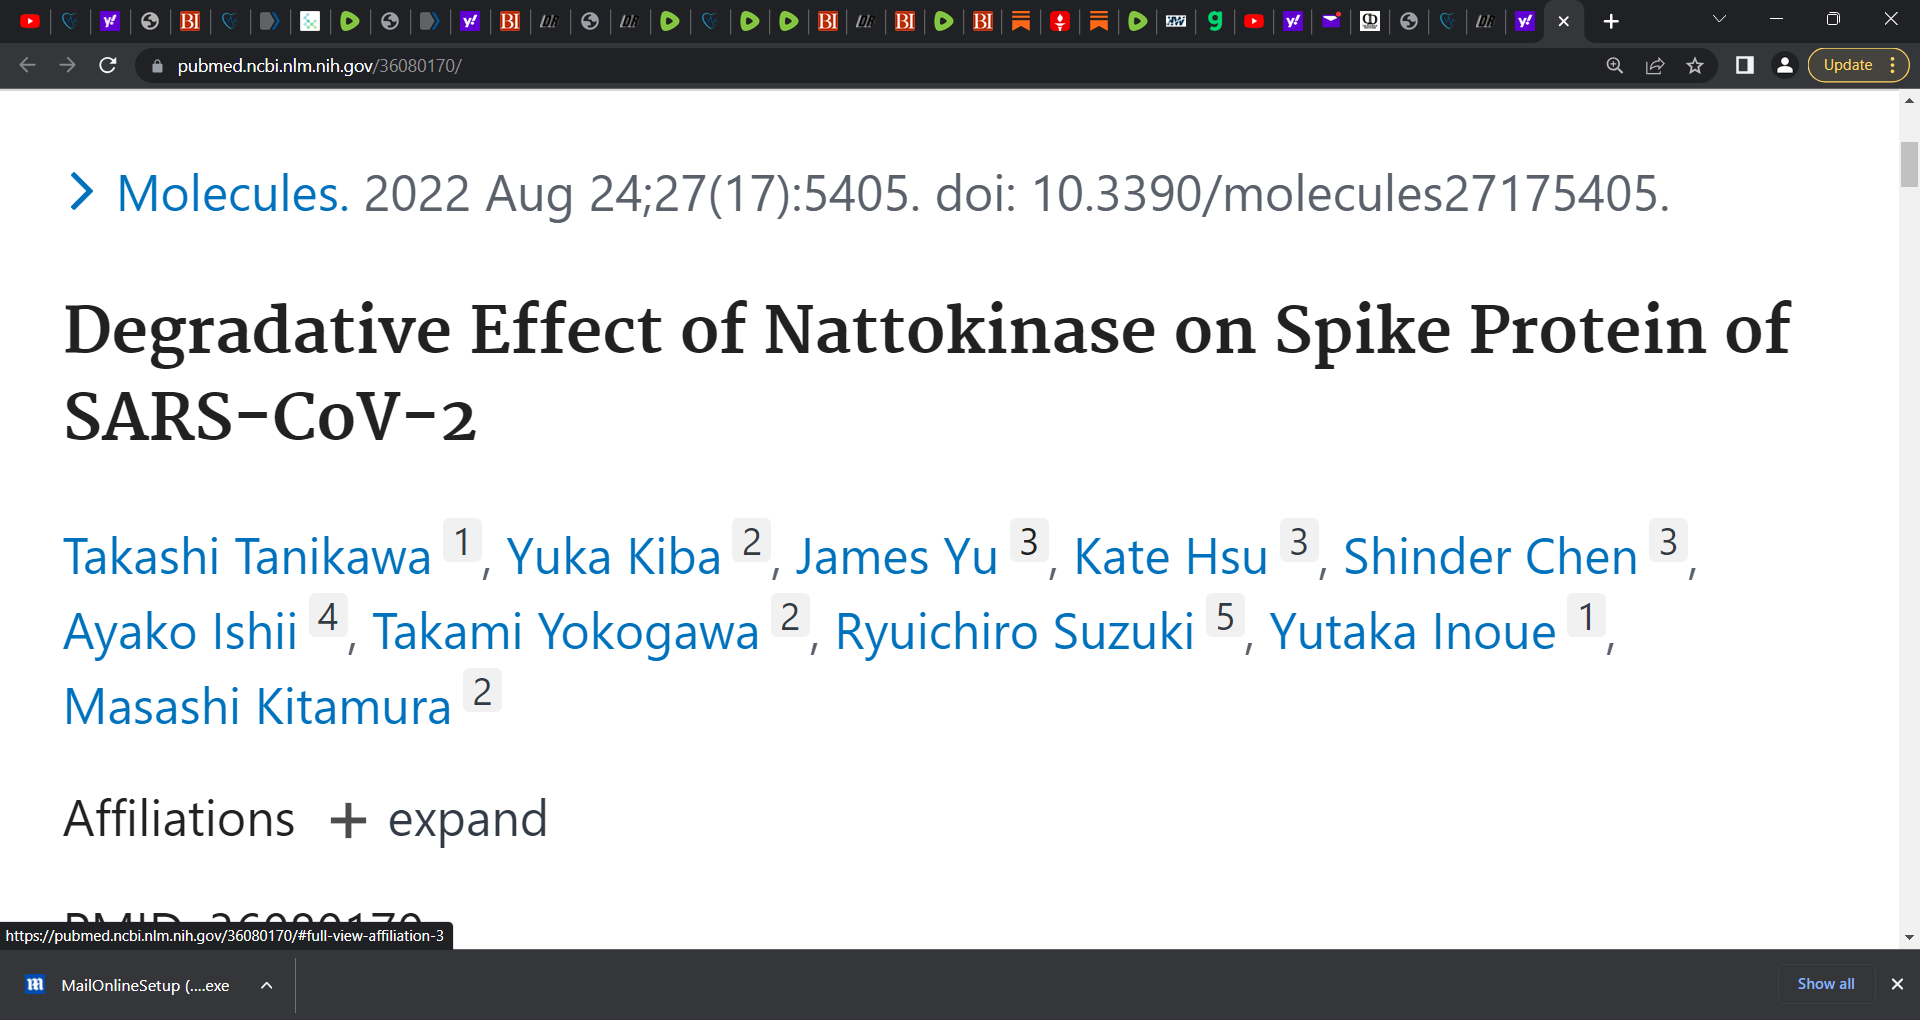
Task: Open author Takashi Tanikawa link
Action: (x=247, y=557)
